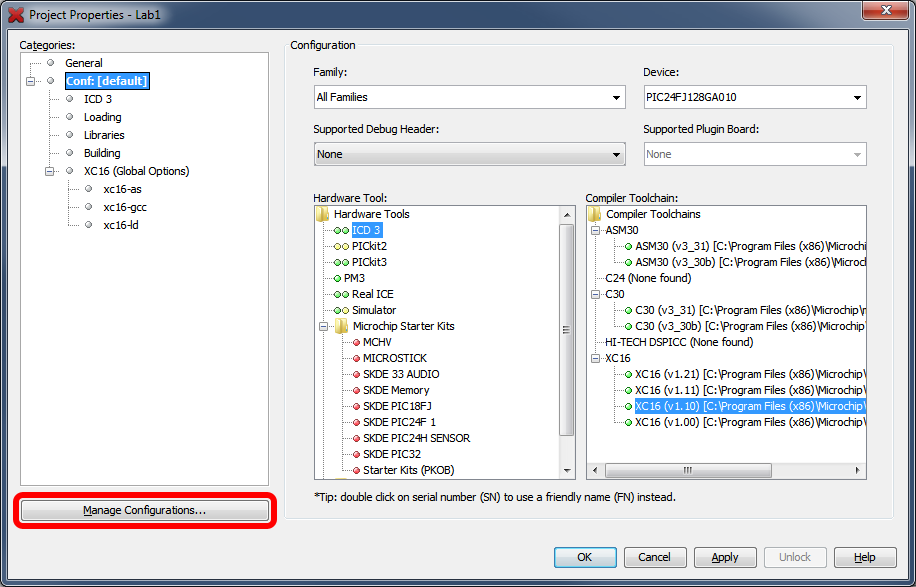Image resolution: width=916 pixels, height=587 pixels.
Task: Collapse the Conf: [default] tree node
Action: point(31,81)
